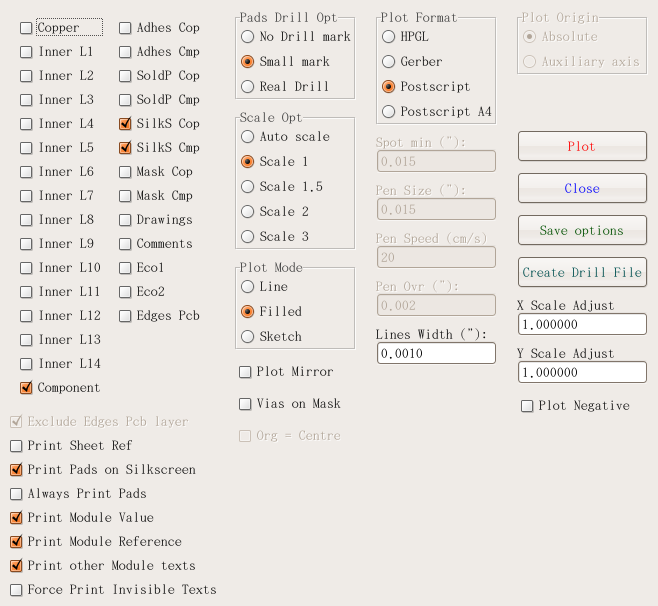The height and width of the screenshot is (606, 658).
Task: Turn on Force Print Invisible Texts
Action: (x=16, y=590)
